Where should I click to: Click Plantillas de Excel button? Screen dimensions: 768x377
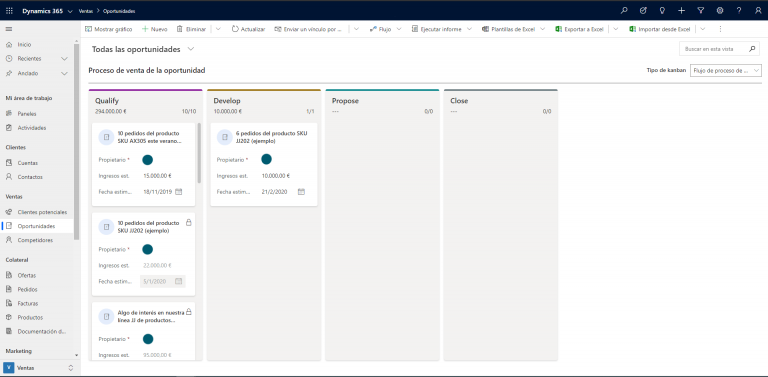pyautogui.click(x=508, y=29)
